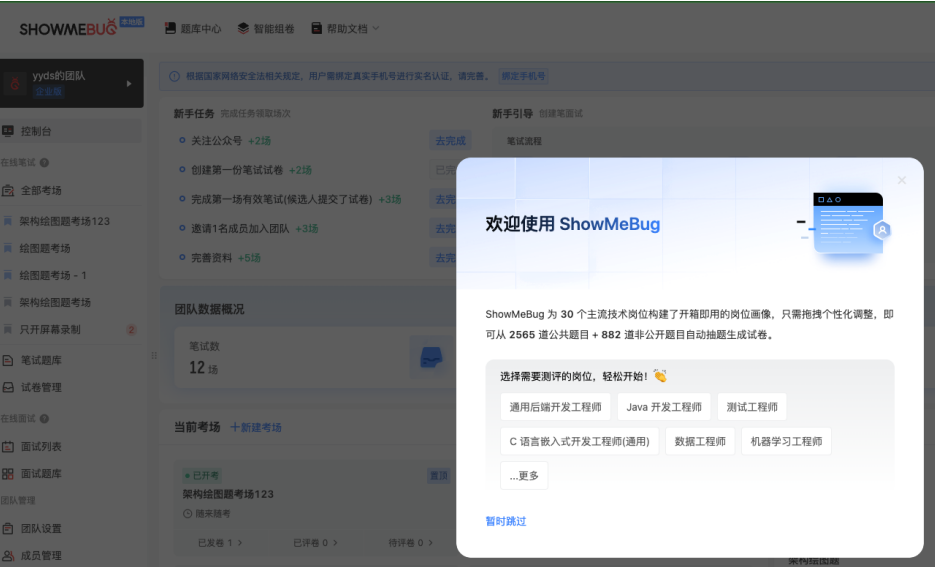
Task: Click the 试卷管理 sidebar icon
Action: pyautogui.click(x=8, y=388)
